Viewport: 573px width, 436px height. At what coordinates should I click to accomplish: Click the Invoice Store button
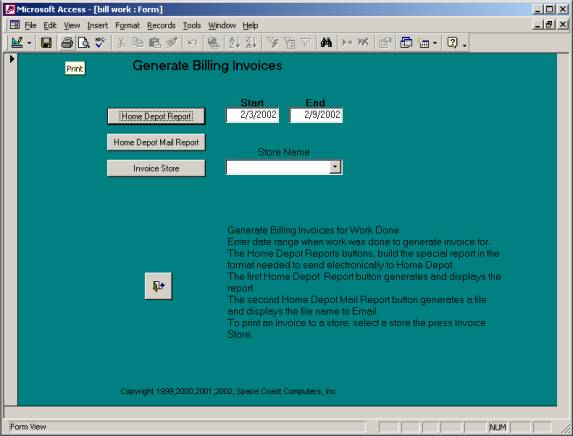[156, 168]
